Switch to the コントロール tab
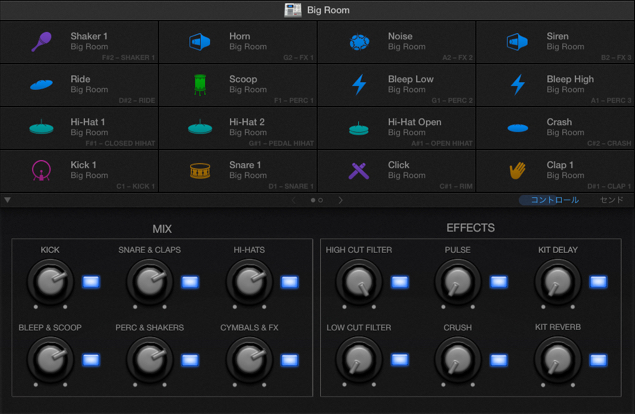The image size is (635, 414). click(x=554, y=200)
